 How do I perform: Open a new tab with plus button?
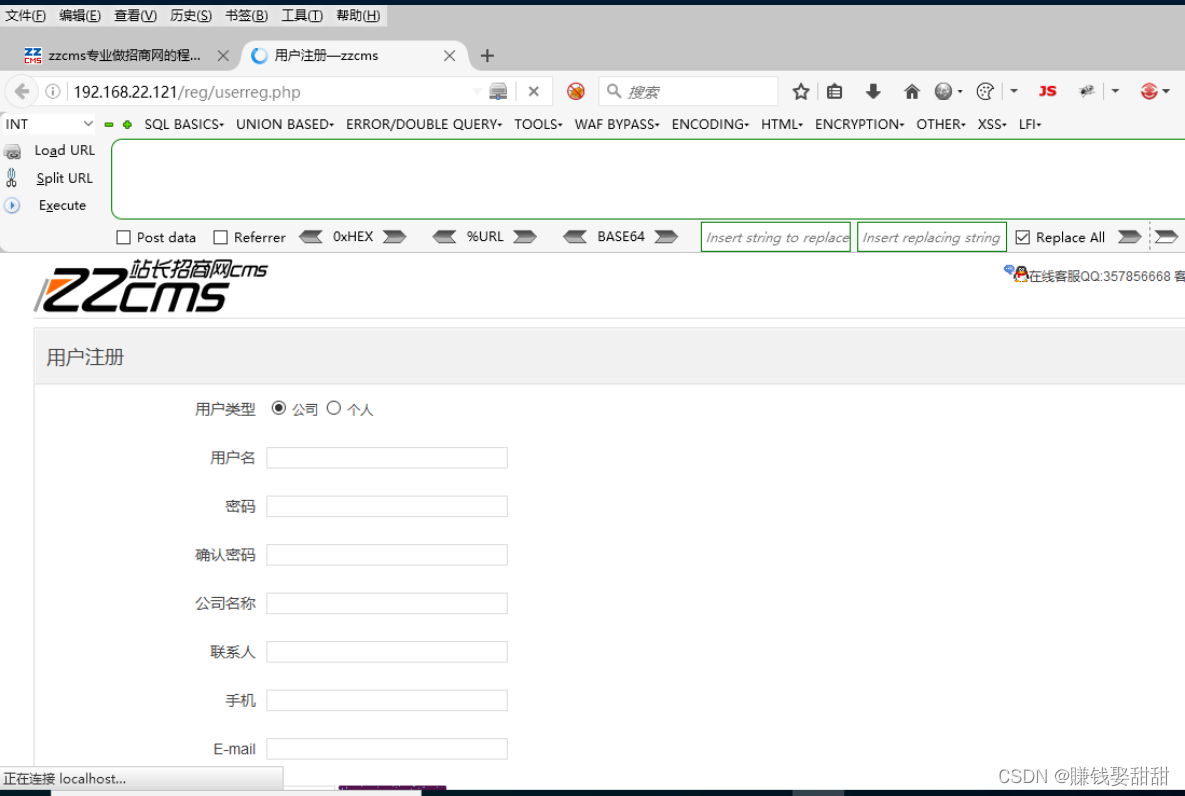click(487, 55)
